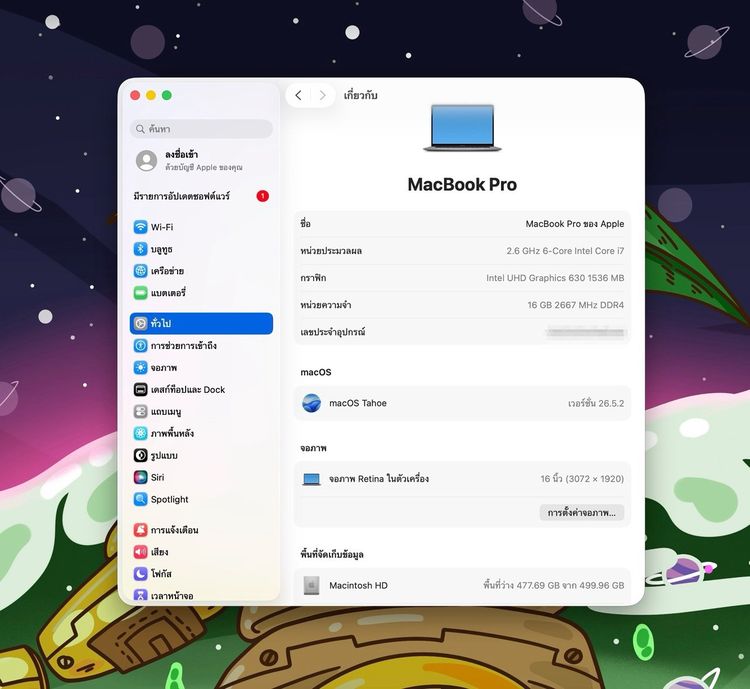Open the Network (เครือข่าย) globe icon
Image resolution: width=750 pixels, height=689 pixels.
(140, 271)
